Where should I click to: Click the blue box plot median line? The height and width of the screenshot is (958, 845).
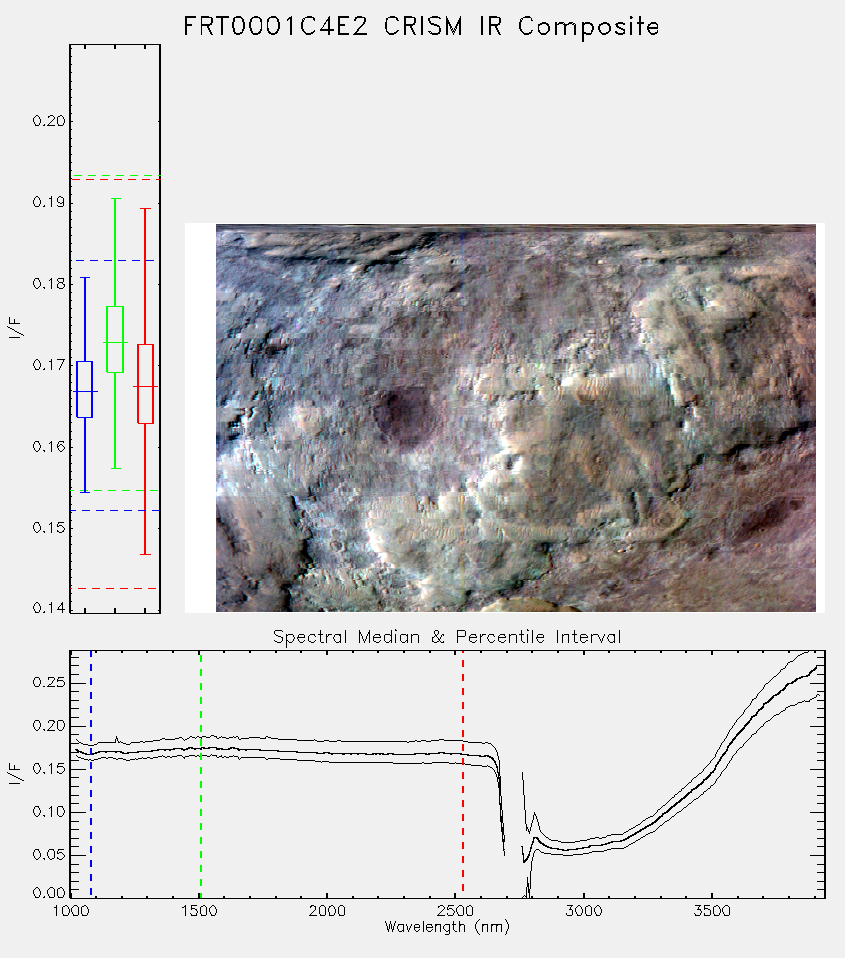84,392
